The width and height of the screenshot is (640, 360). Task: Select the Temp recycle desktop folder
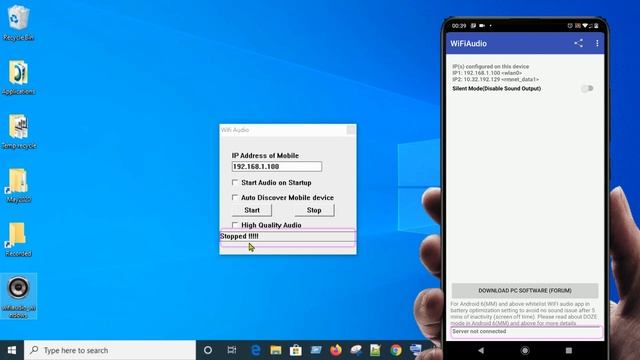point(18,131)
